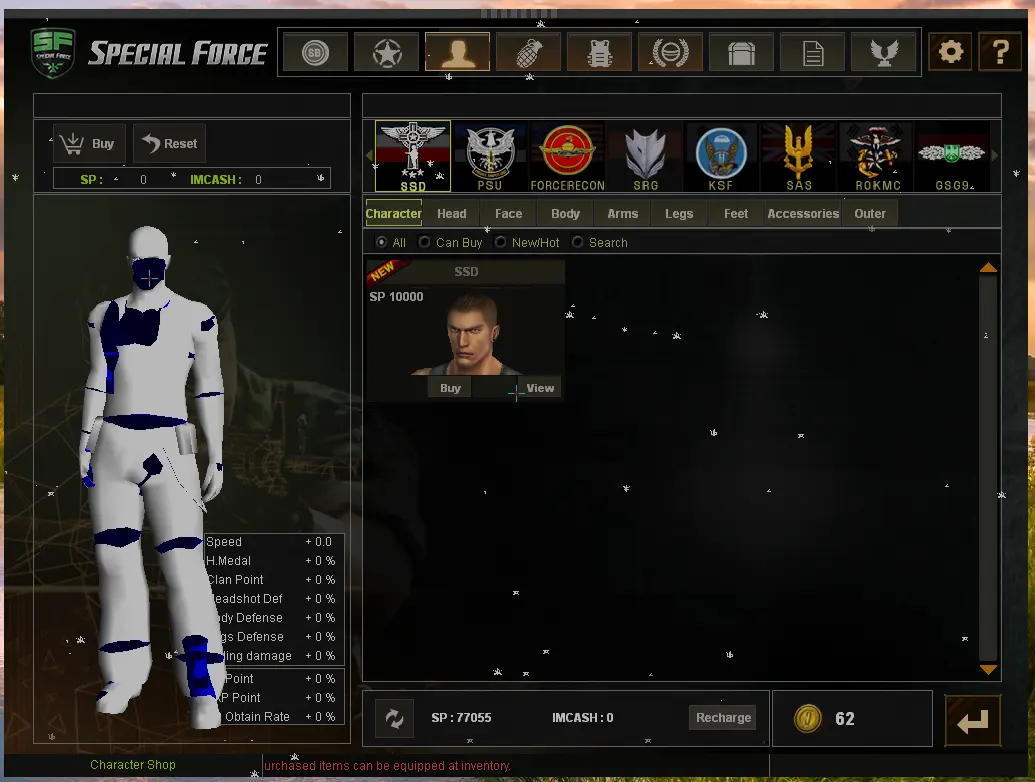
Task: Open the help question mark icon
Action: [x=1001, y=51]
